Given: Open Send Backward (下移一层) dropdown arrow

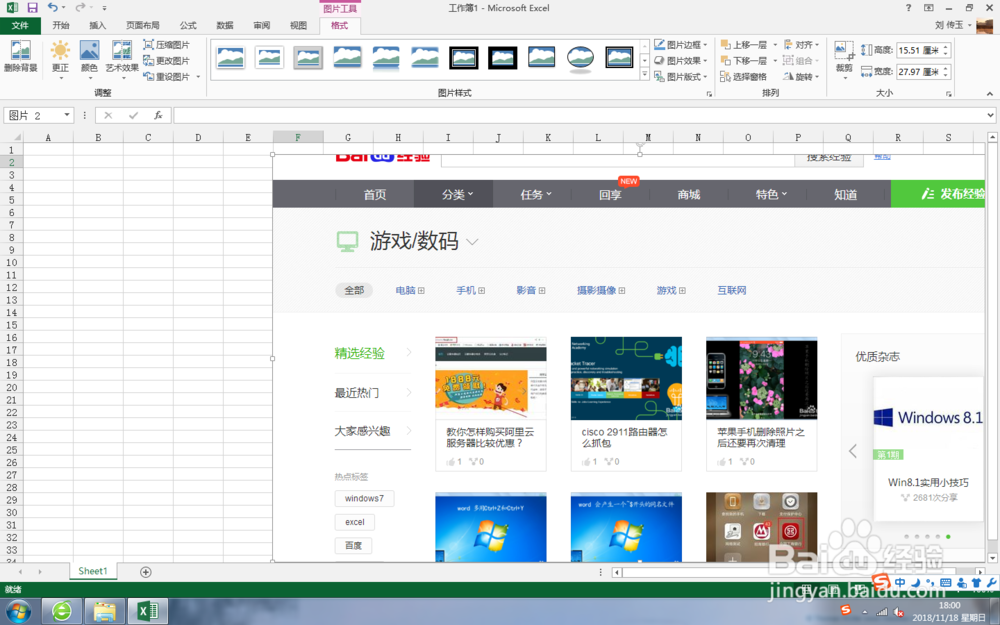Looking at the screenshot, I should [775, 61].
